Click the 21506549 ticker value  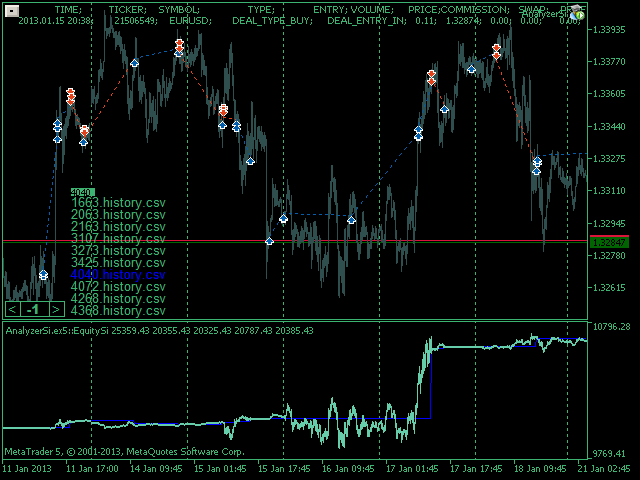click(x=136, y=20)
